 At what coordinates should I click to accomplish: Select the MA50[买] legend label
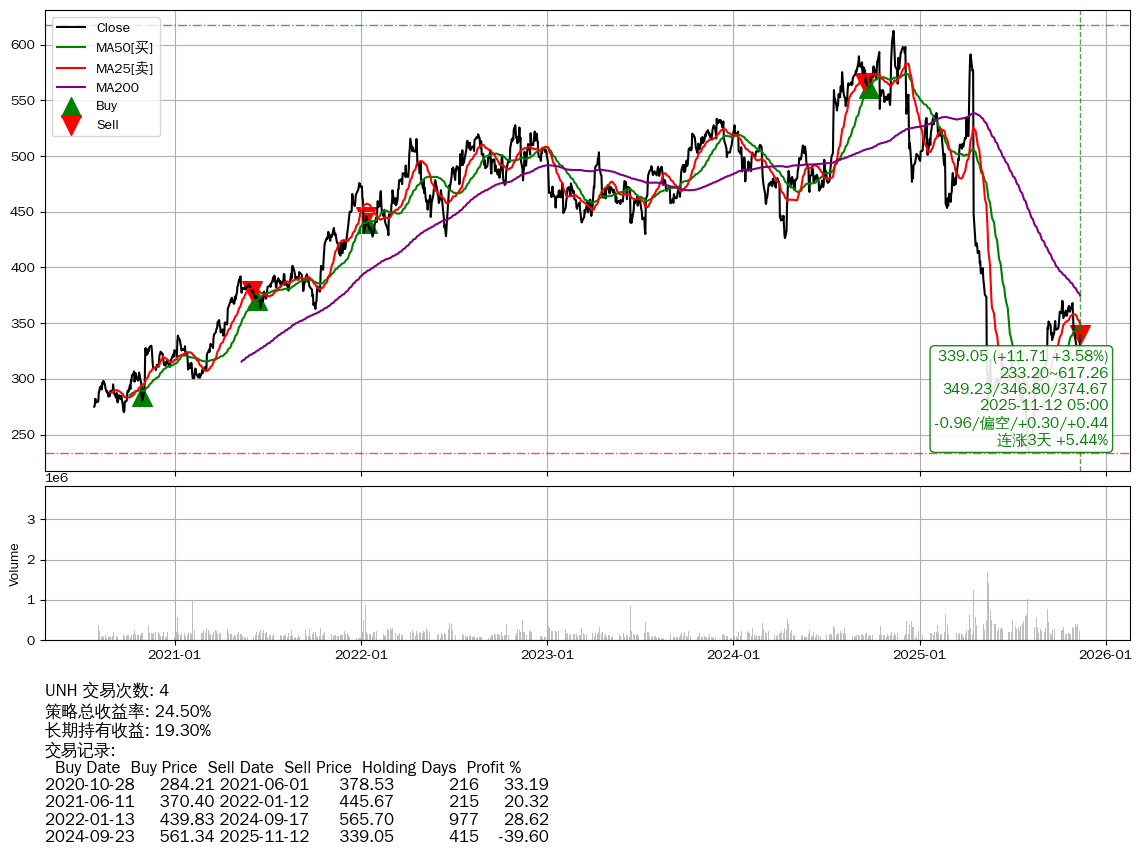click(x=124, y=48)
